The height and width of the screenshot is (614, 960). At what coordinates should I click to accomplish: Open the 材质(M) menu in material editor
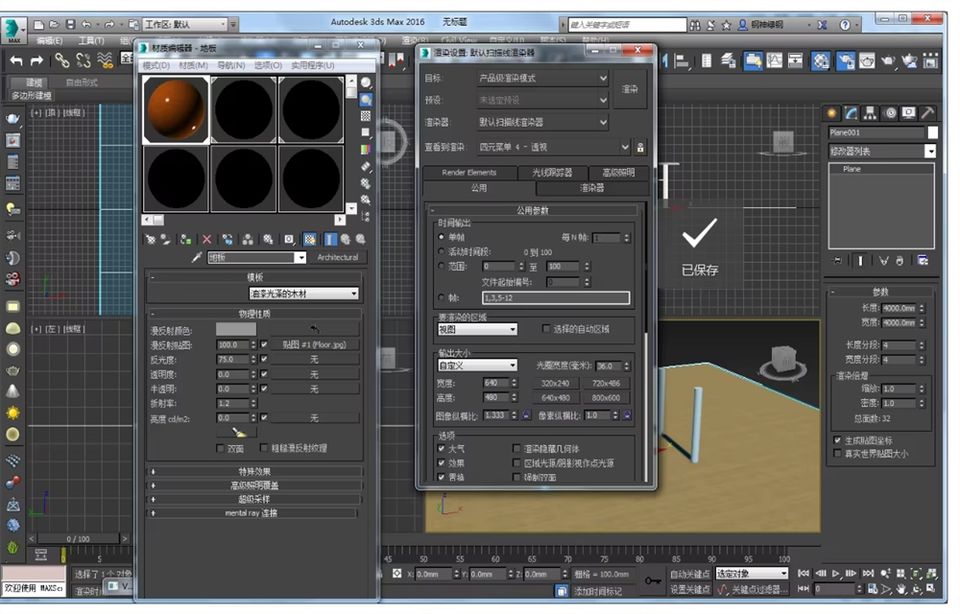coord(193,65)
